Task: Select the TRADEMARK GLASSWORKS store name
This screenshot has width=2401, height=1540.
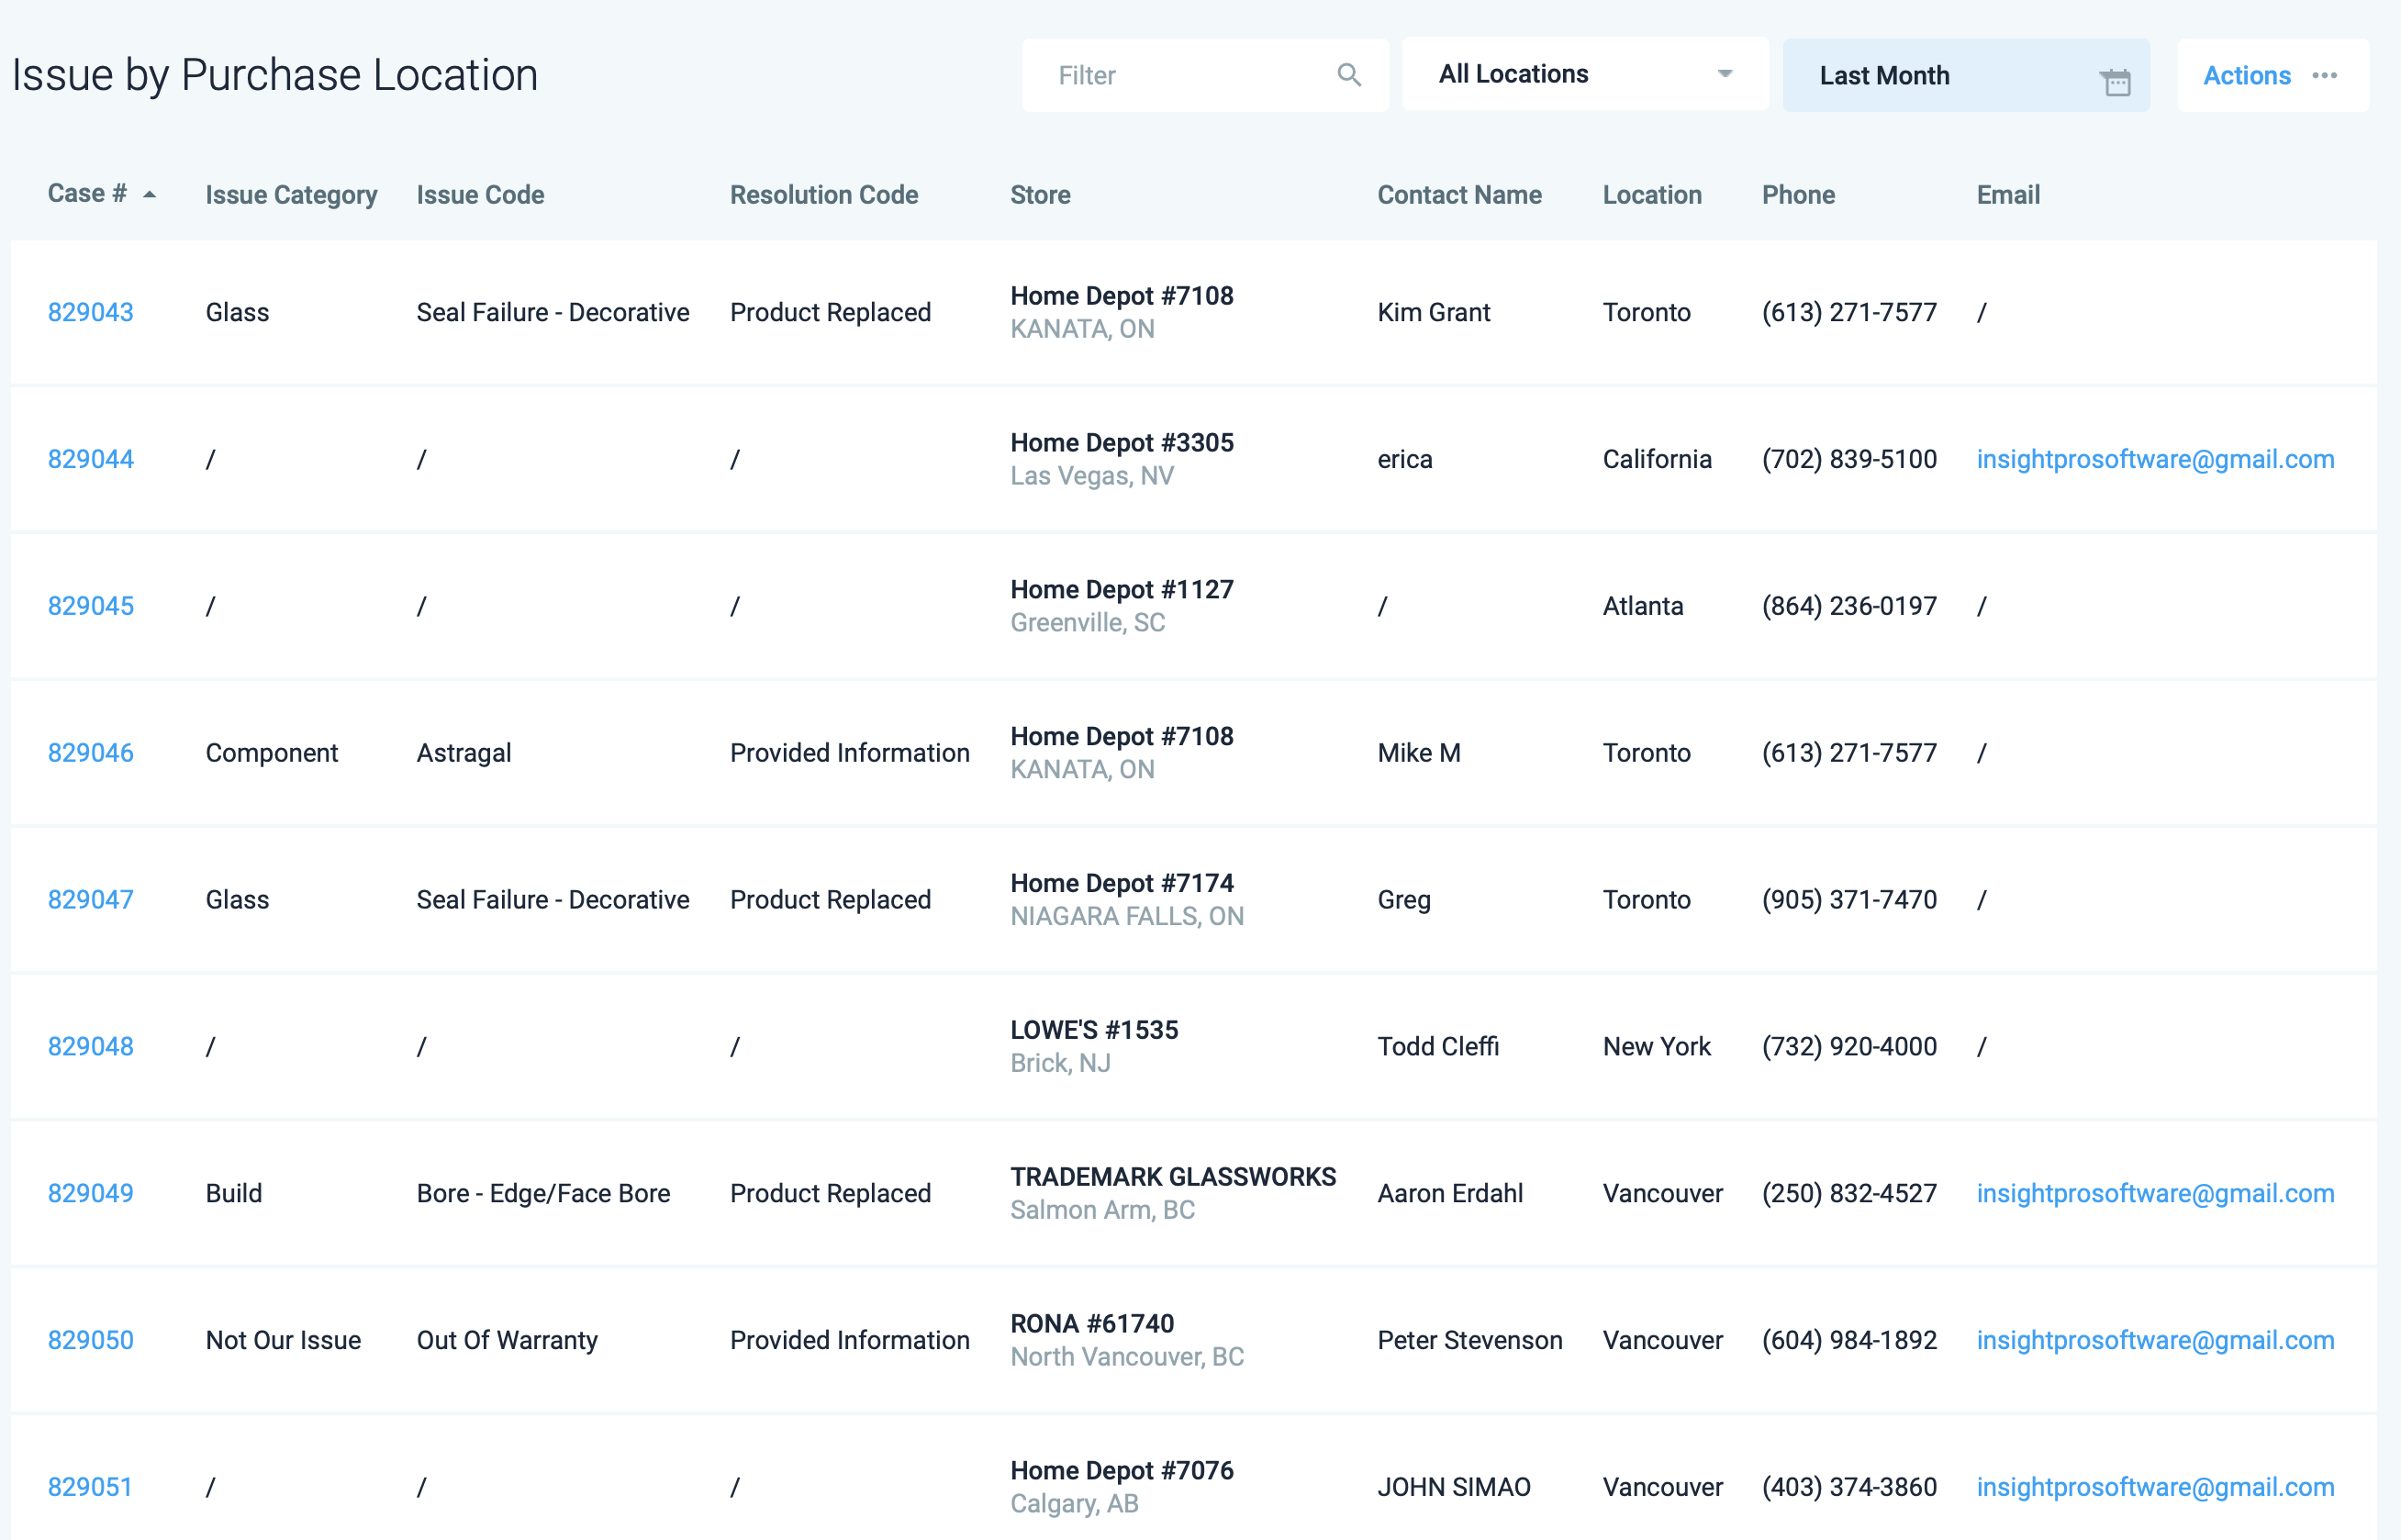Action: coord(1173,1178)
